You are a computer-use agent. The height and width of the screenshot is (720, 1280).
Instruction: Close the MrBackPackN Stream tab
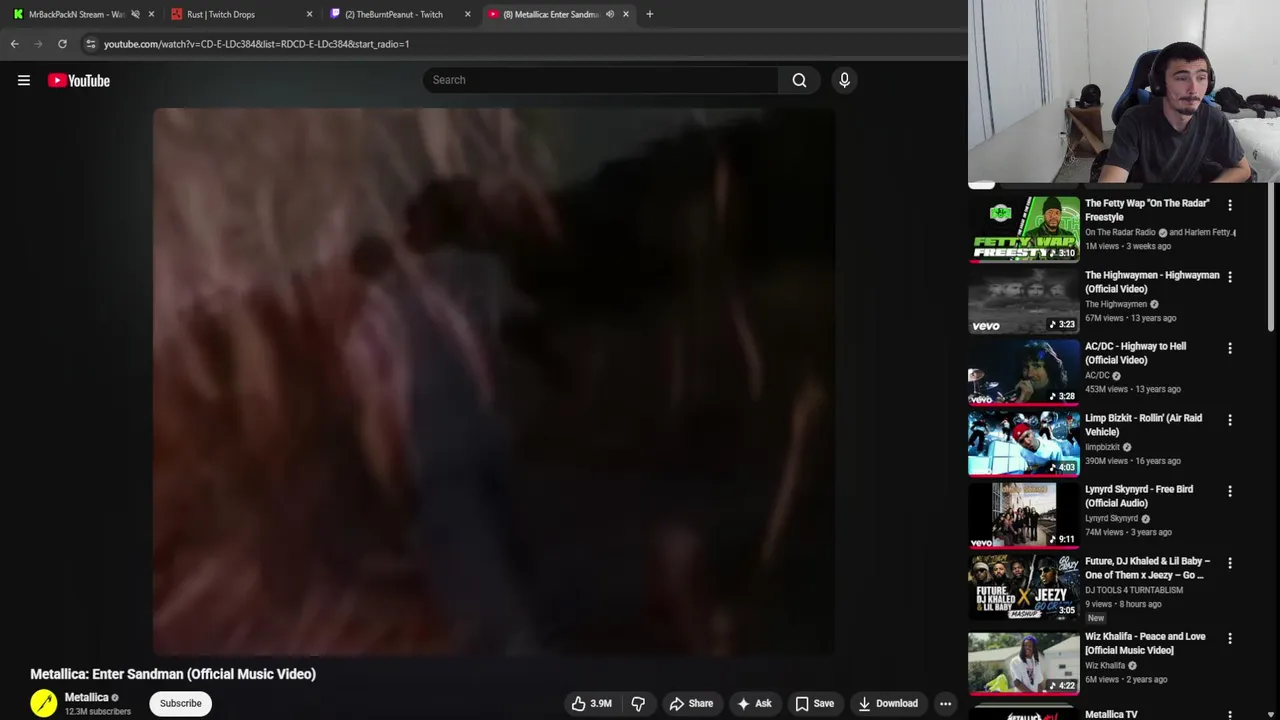(151, 14)
